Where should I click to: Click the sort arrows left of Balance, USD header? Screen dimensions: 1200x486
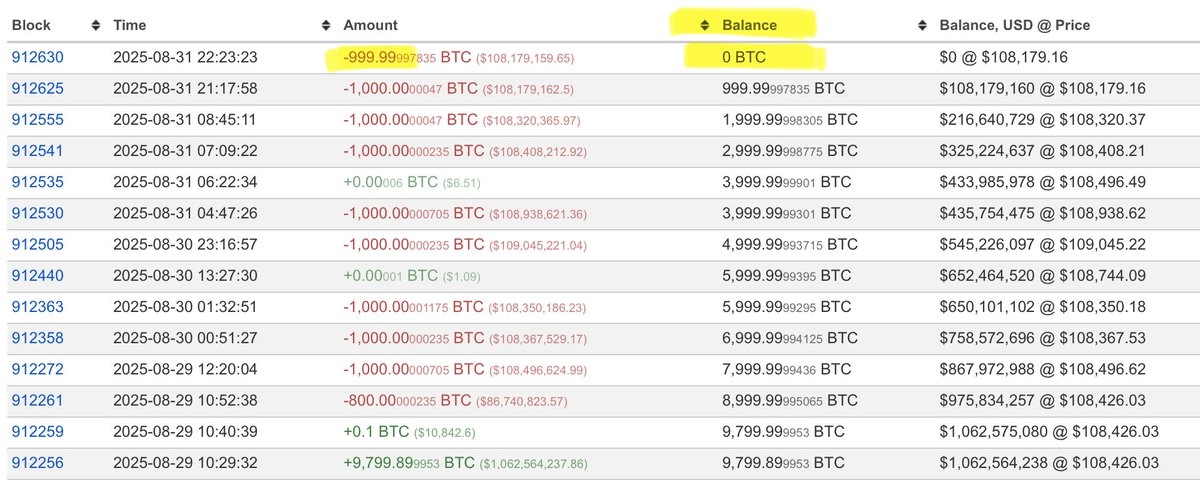pos(922,25)
